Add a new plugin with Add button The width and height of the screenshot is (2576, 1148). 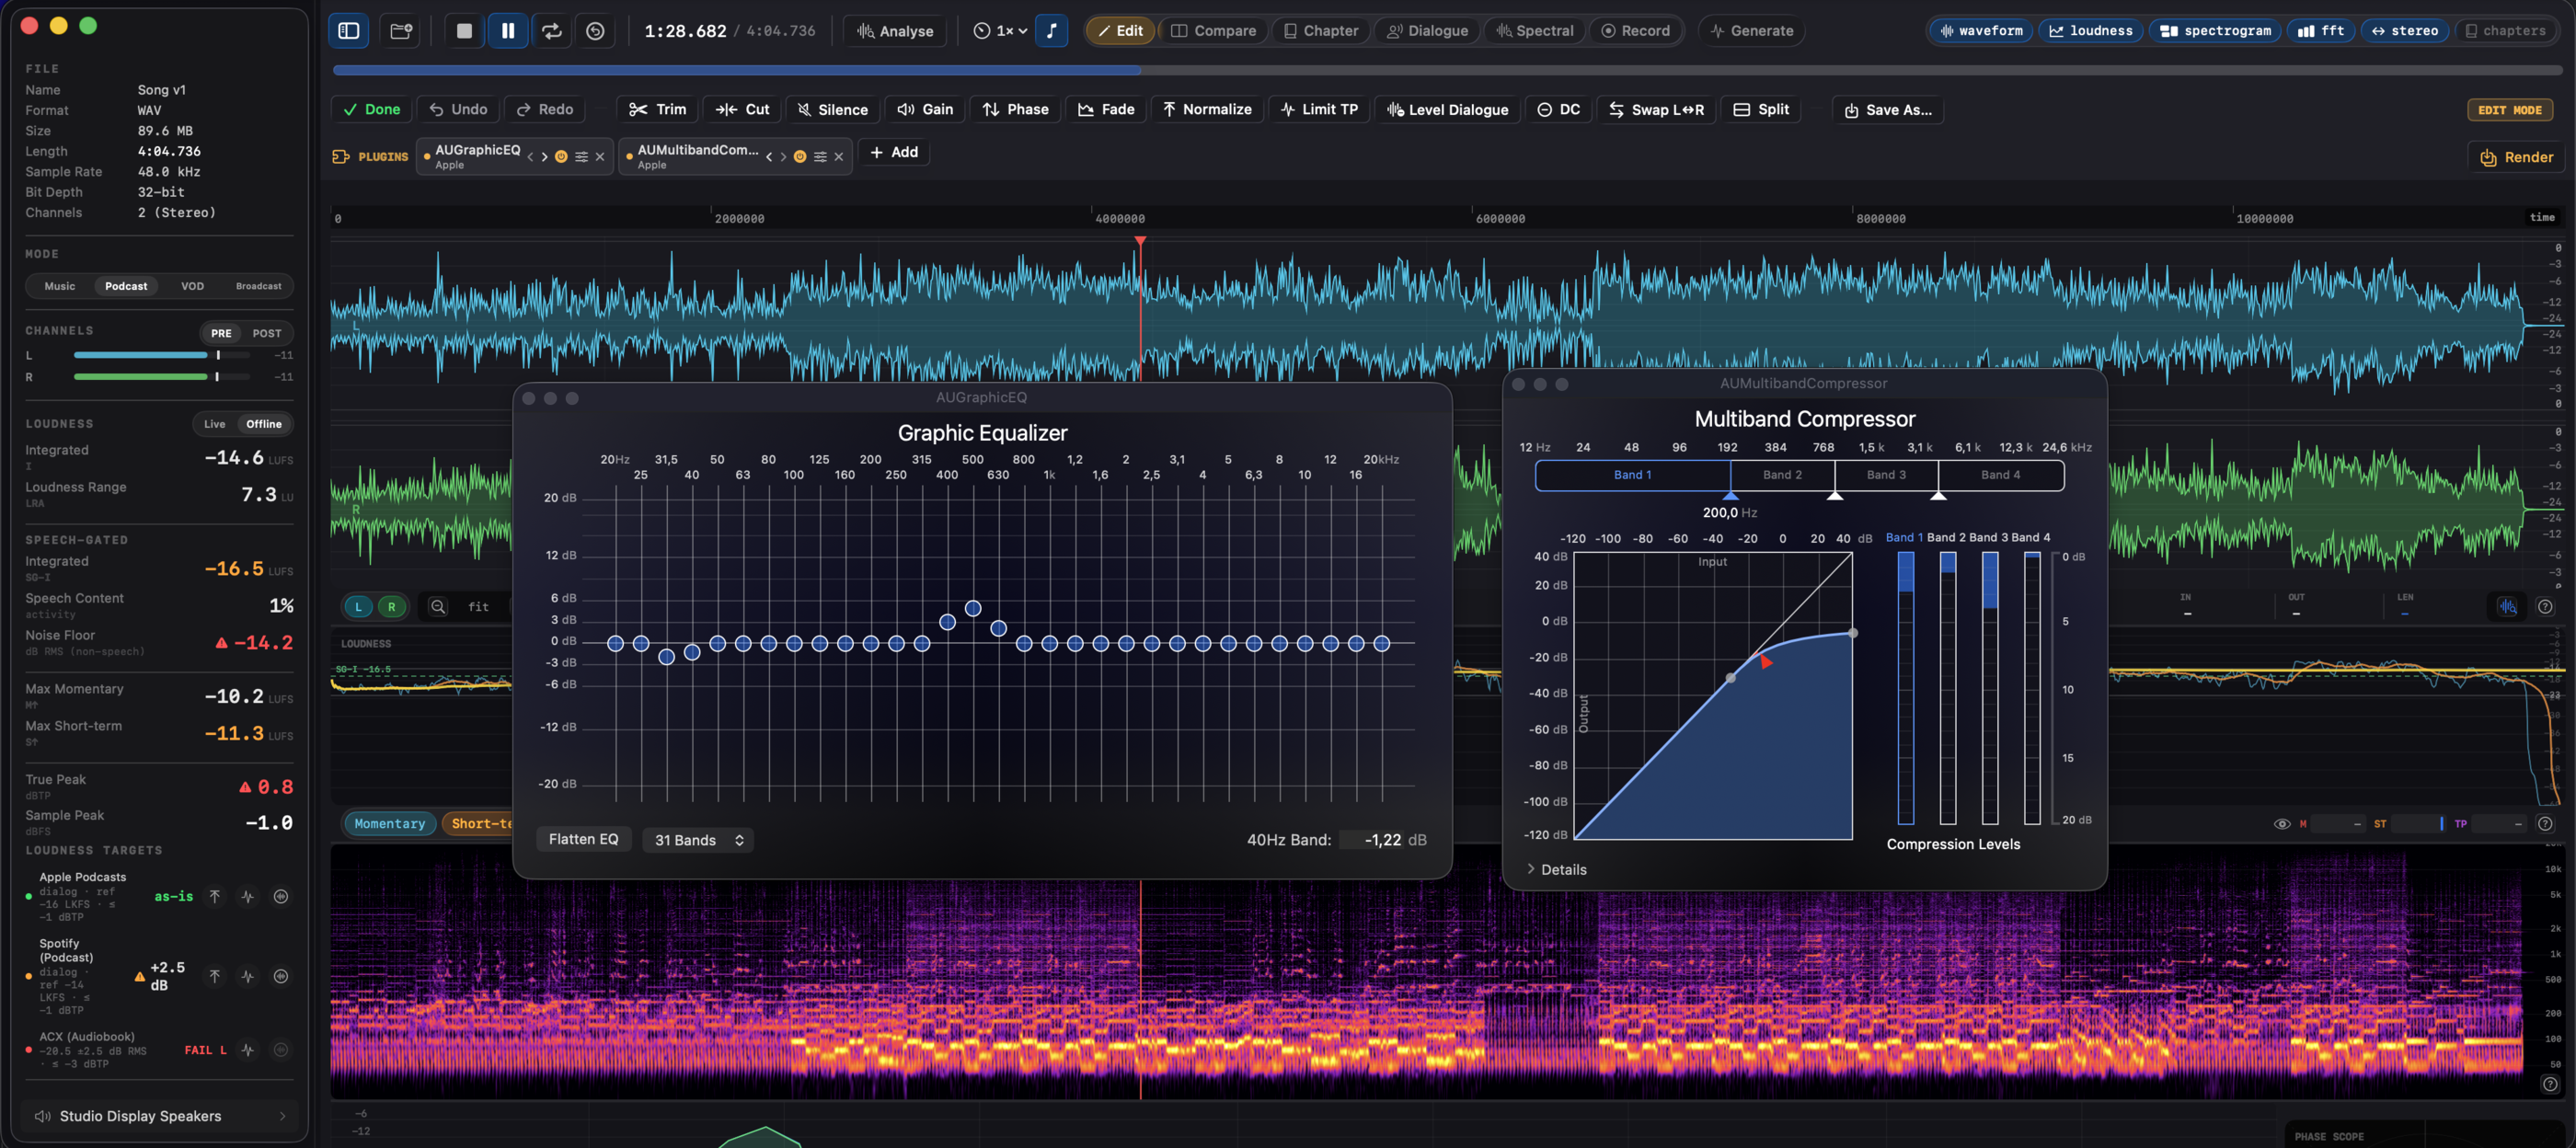[894, 152]
